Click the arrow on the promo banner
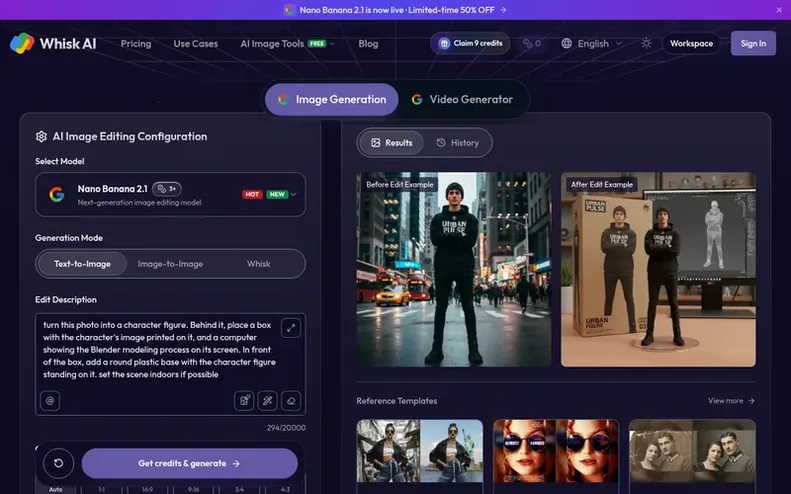791x494 pixels. click(503, 10)
